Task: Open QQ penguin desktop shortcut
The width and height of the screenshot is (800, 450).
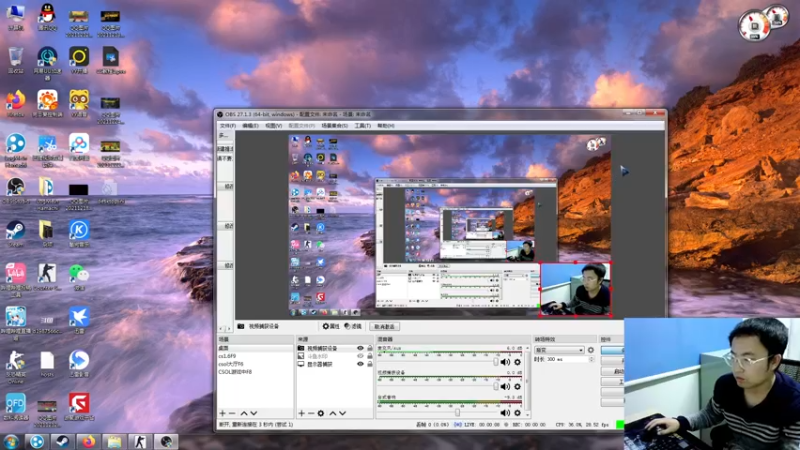Action: point(47,17)
